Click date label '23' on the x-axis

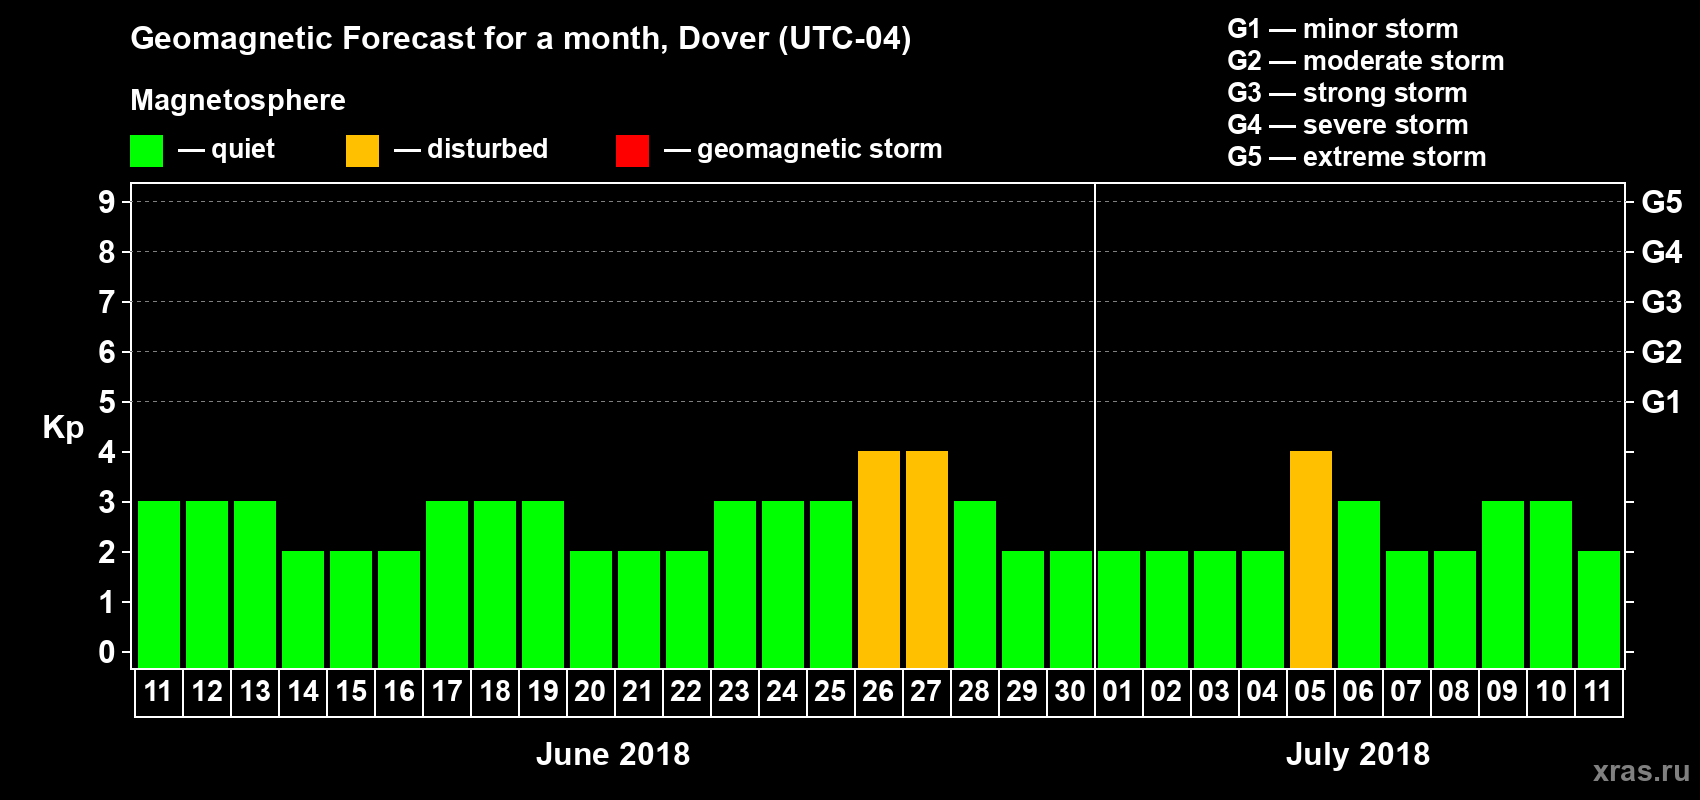(x=735, y=692)
